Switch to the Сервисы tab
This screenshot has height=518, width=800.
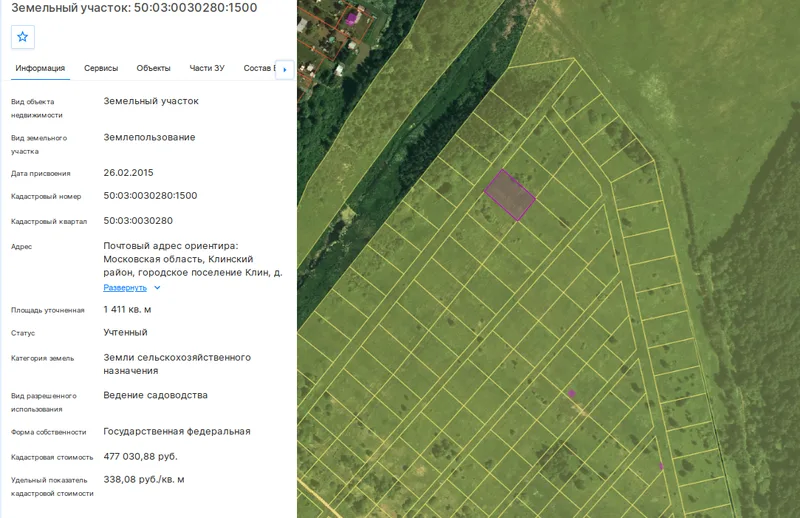pyautogui.click(x=101, y=68)
